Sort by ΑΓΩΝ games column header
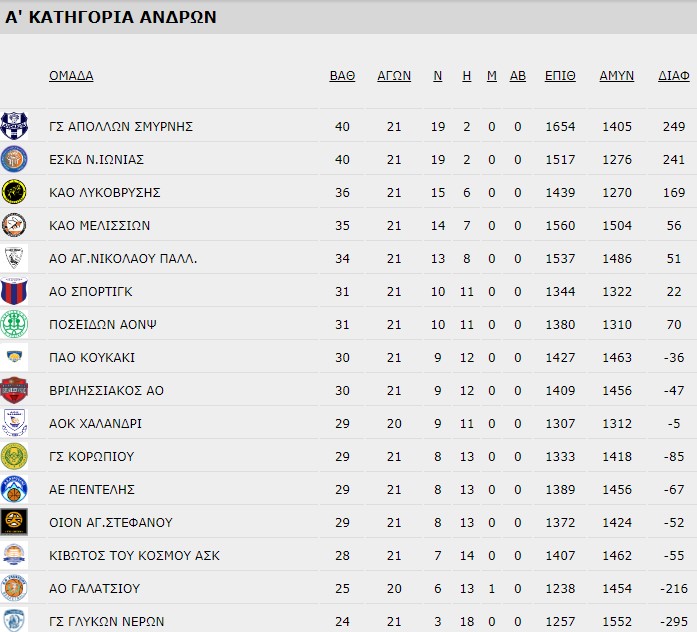697x632 pixels. click(394, 76)
